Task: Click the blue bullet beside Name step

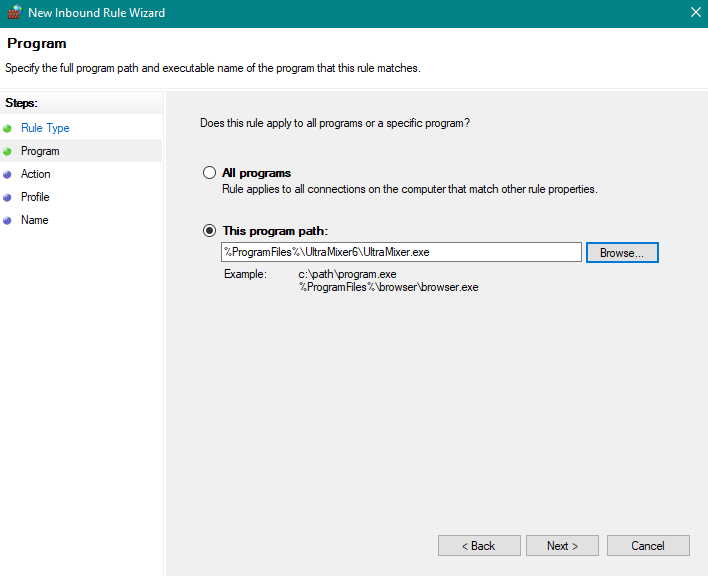Action: click(x=8, y=220)
